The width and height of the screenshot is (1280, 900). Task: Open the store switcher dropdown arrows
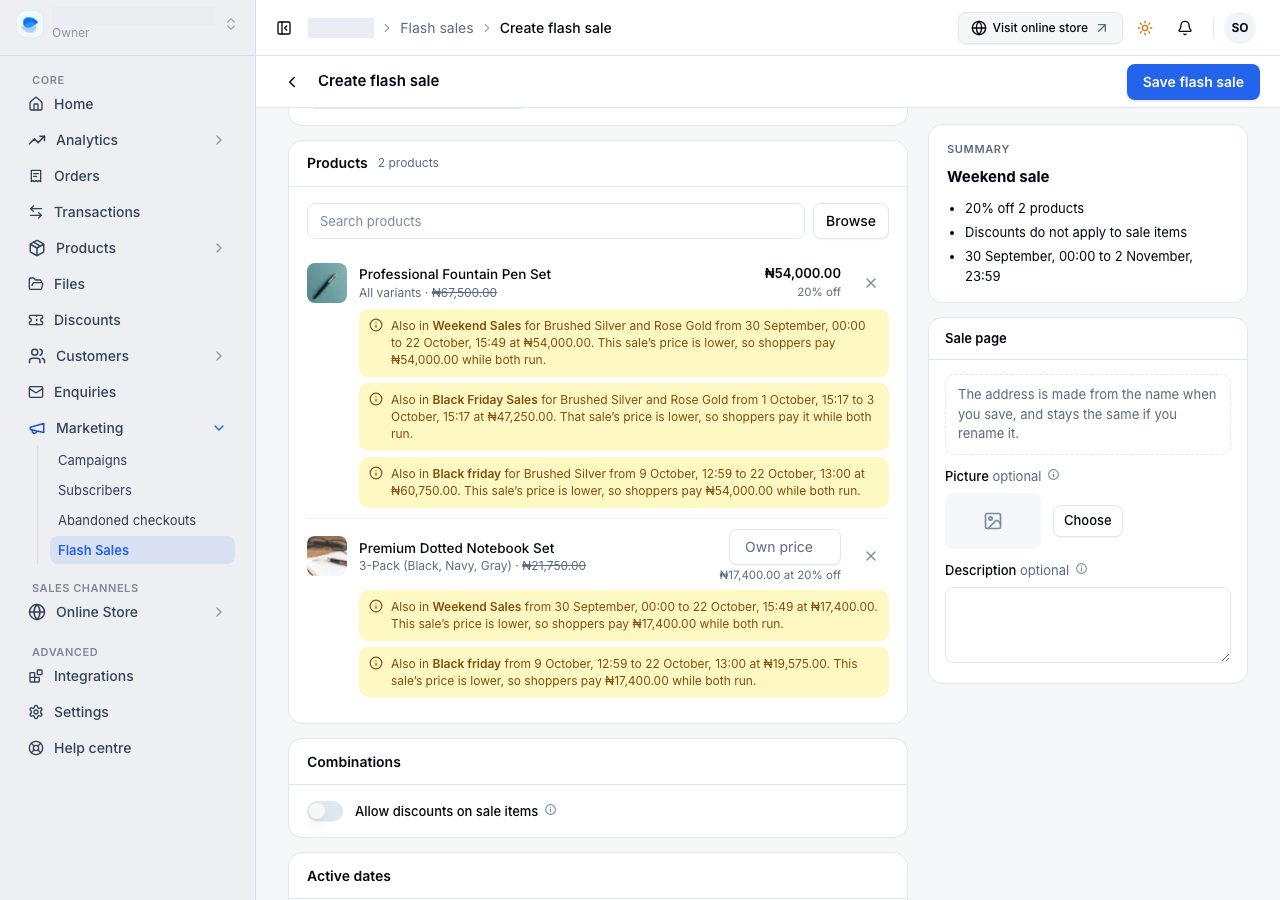231,24
